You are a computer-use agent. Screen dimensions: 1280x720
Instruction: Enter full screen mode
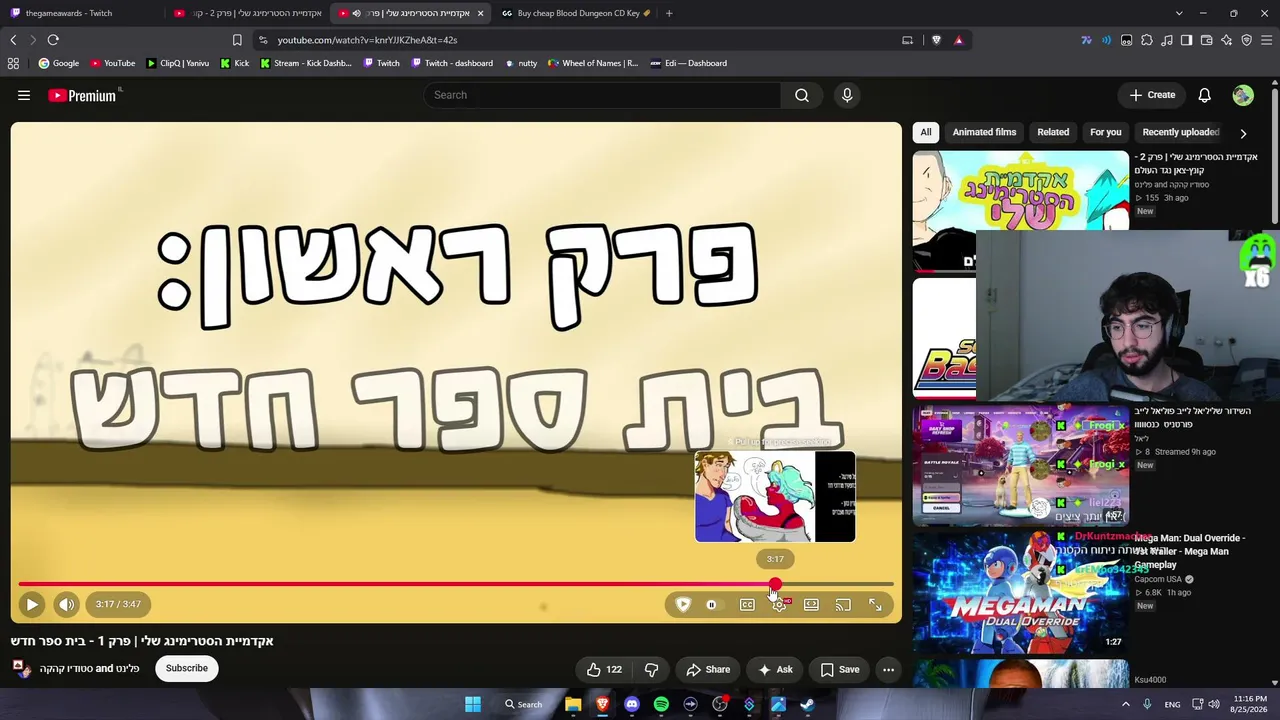click(x=875, y=604)
